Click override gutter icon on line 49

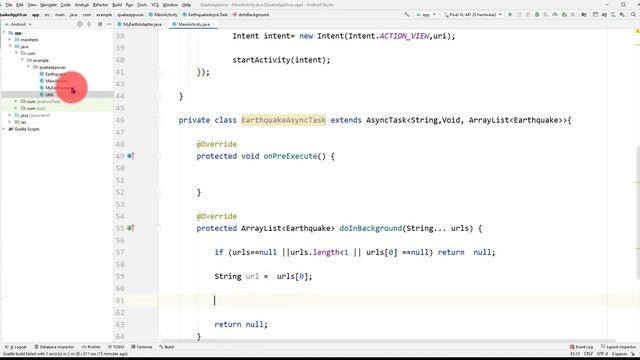[x=130, y=156]
